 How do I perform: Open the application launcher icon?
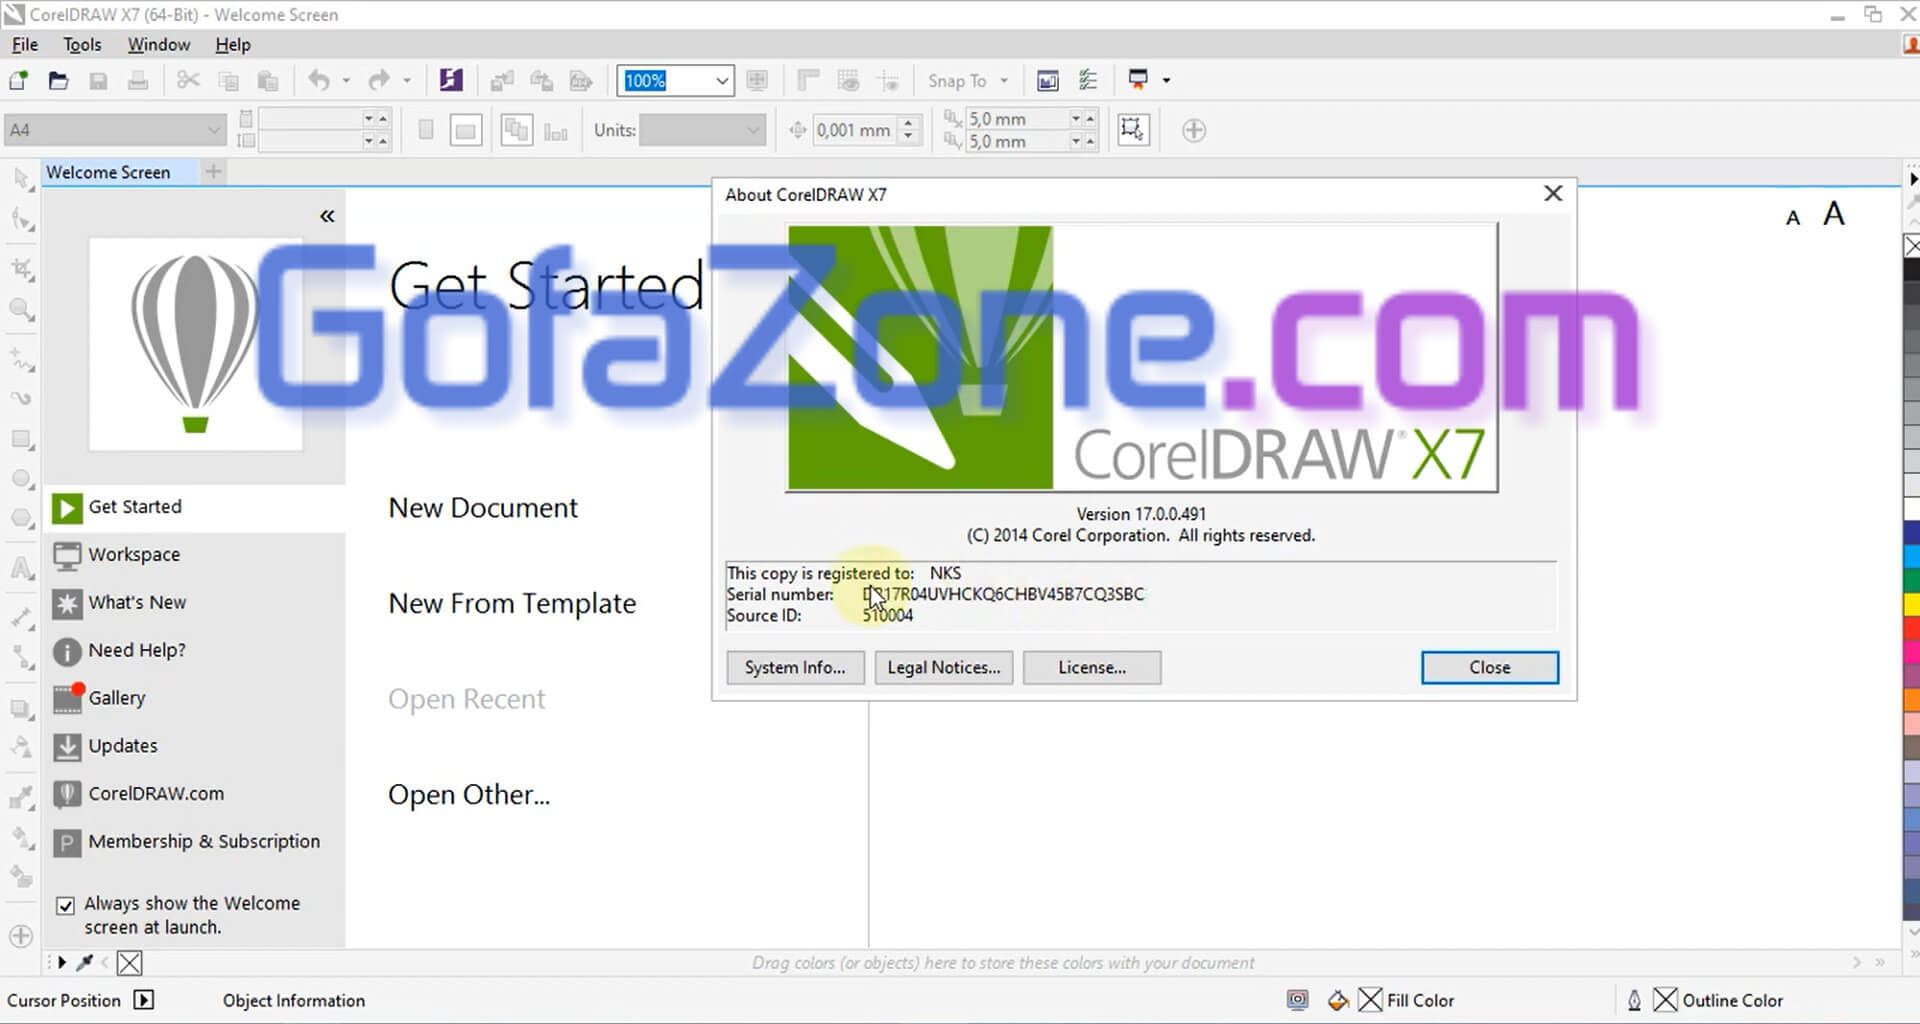(1138, 80)
